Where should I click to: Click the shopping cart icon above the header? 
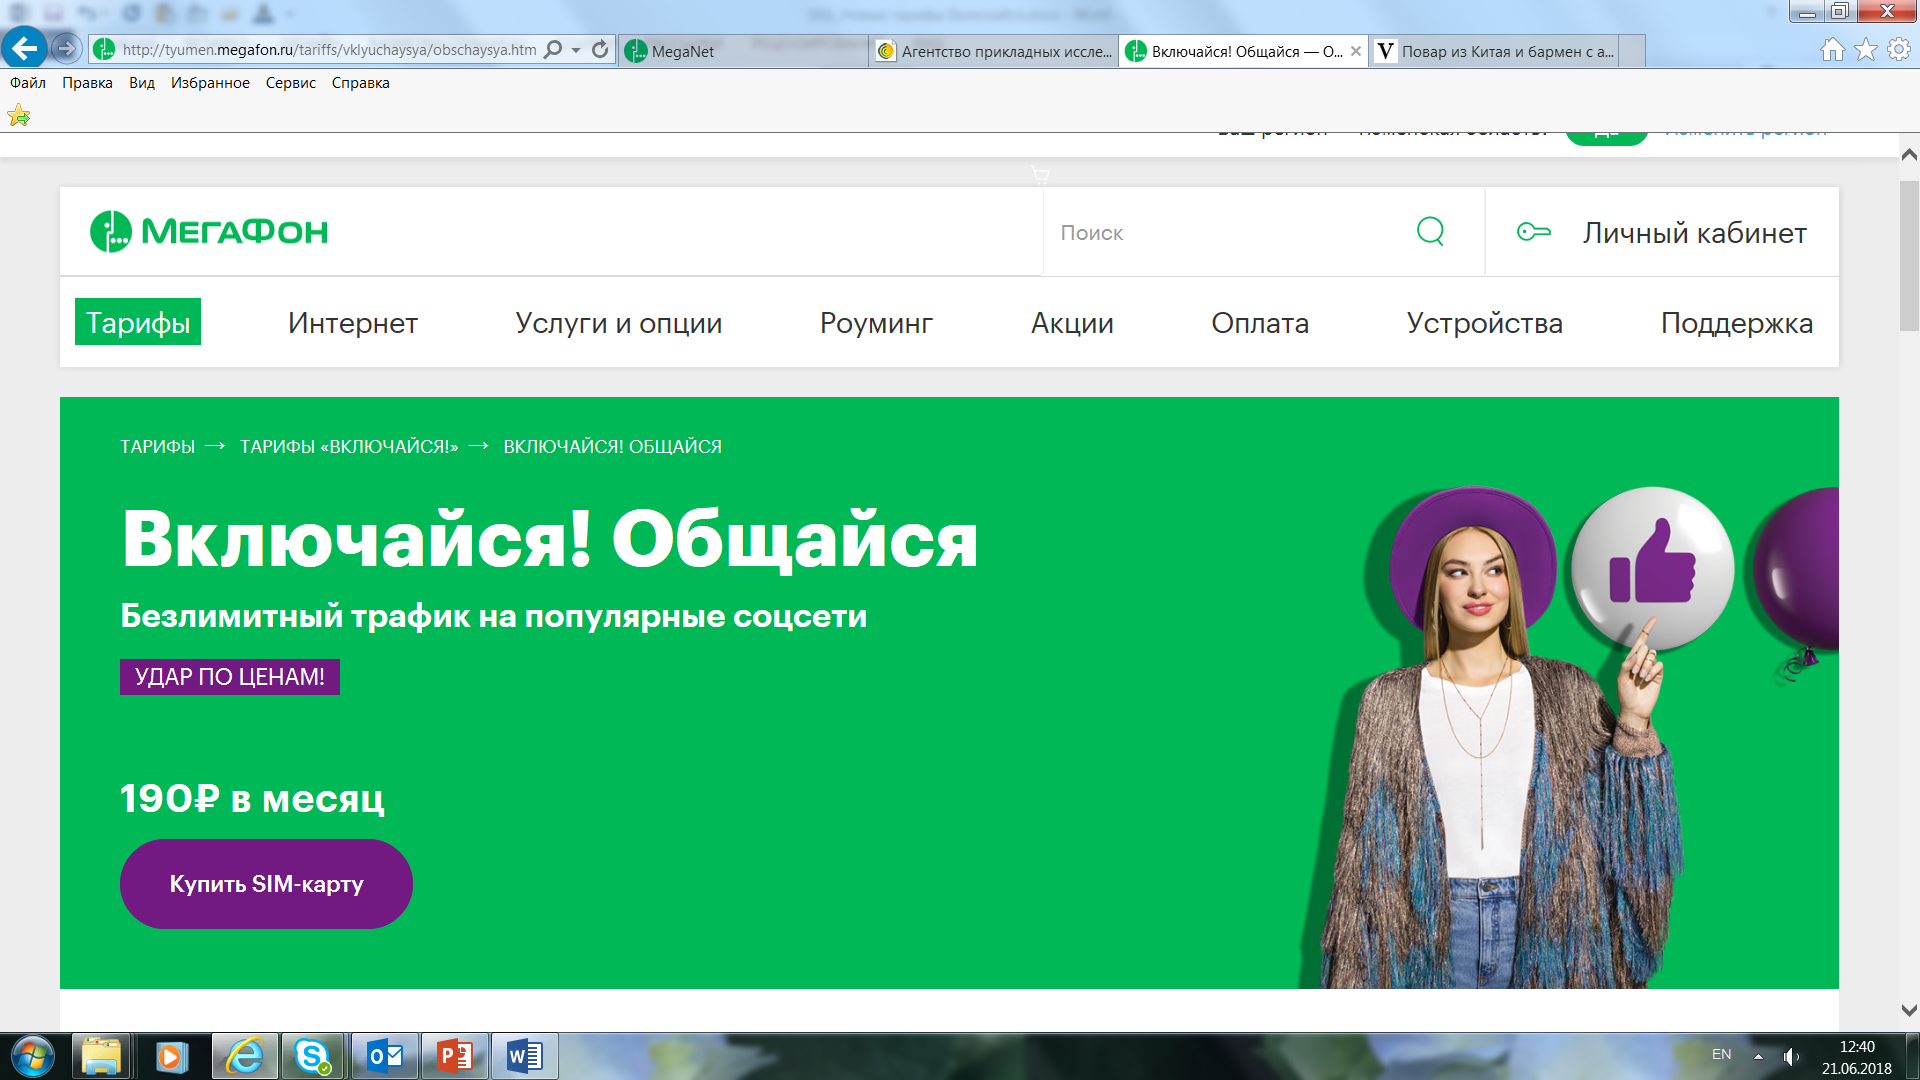[1040, 176]
